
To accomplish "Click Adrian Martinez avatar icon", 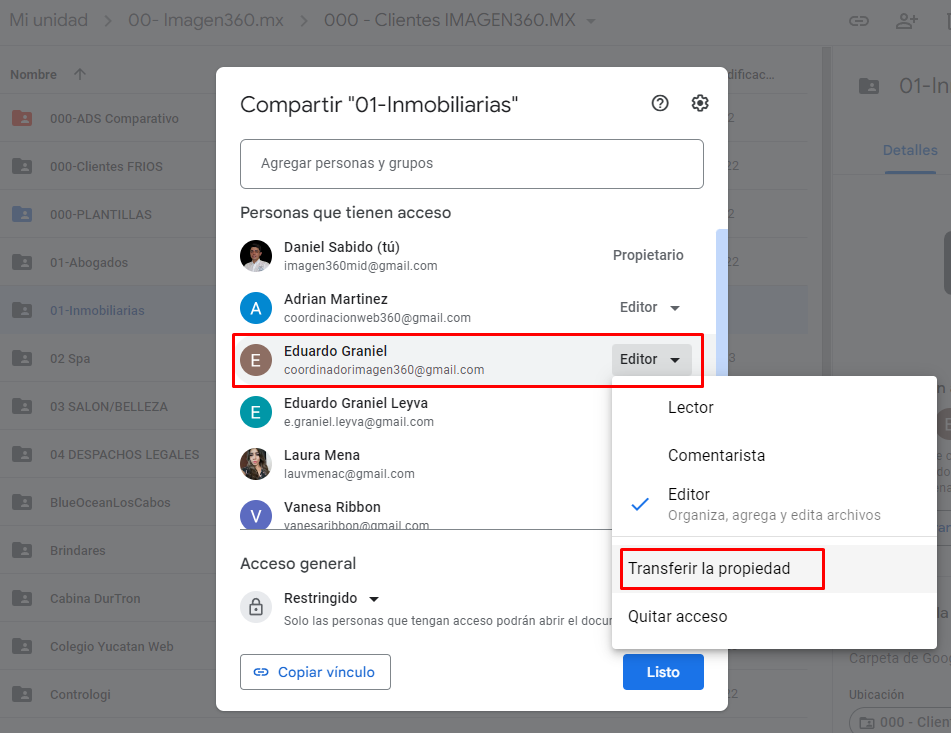I will pos(256,308).
